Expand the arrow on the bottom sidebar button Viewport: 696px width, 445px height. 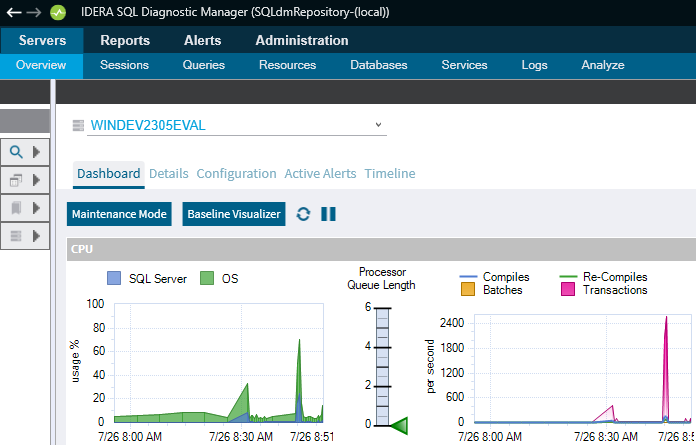point(37,236)
